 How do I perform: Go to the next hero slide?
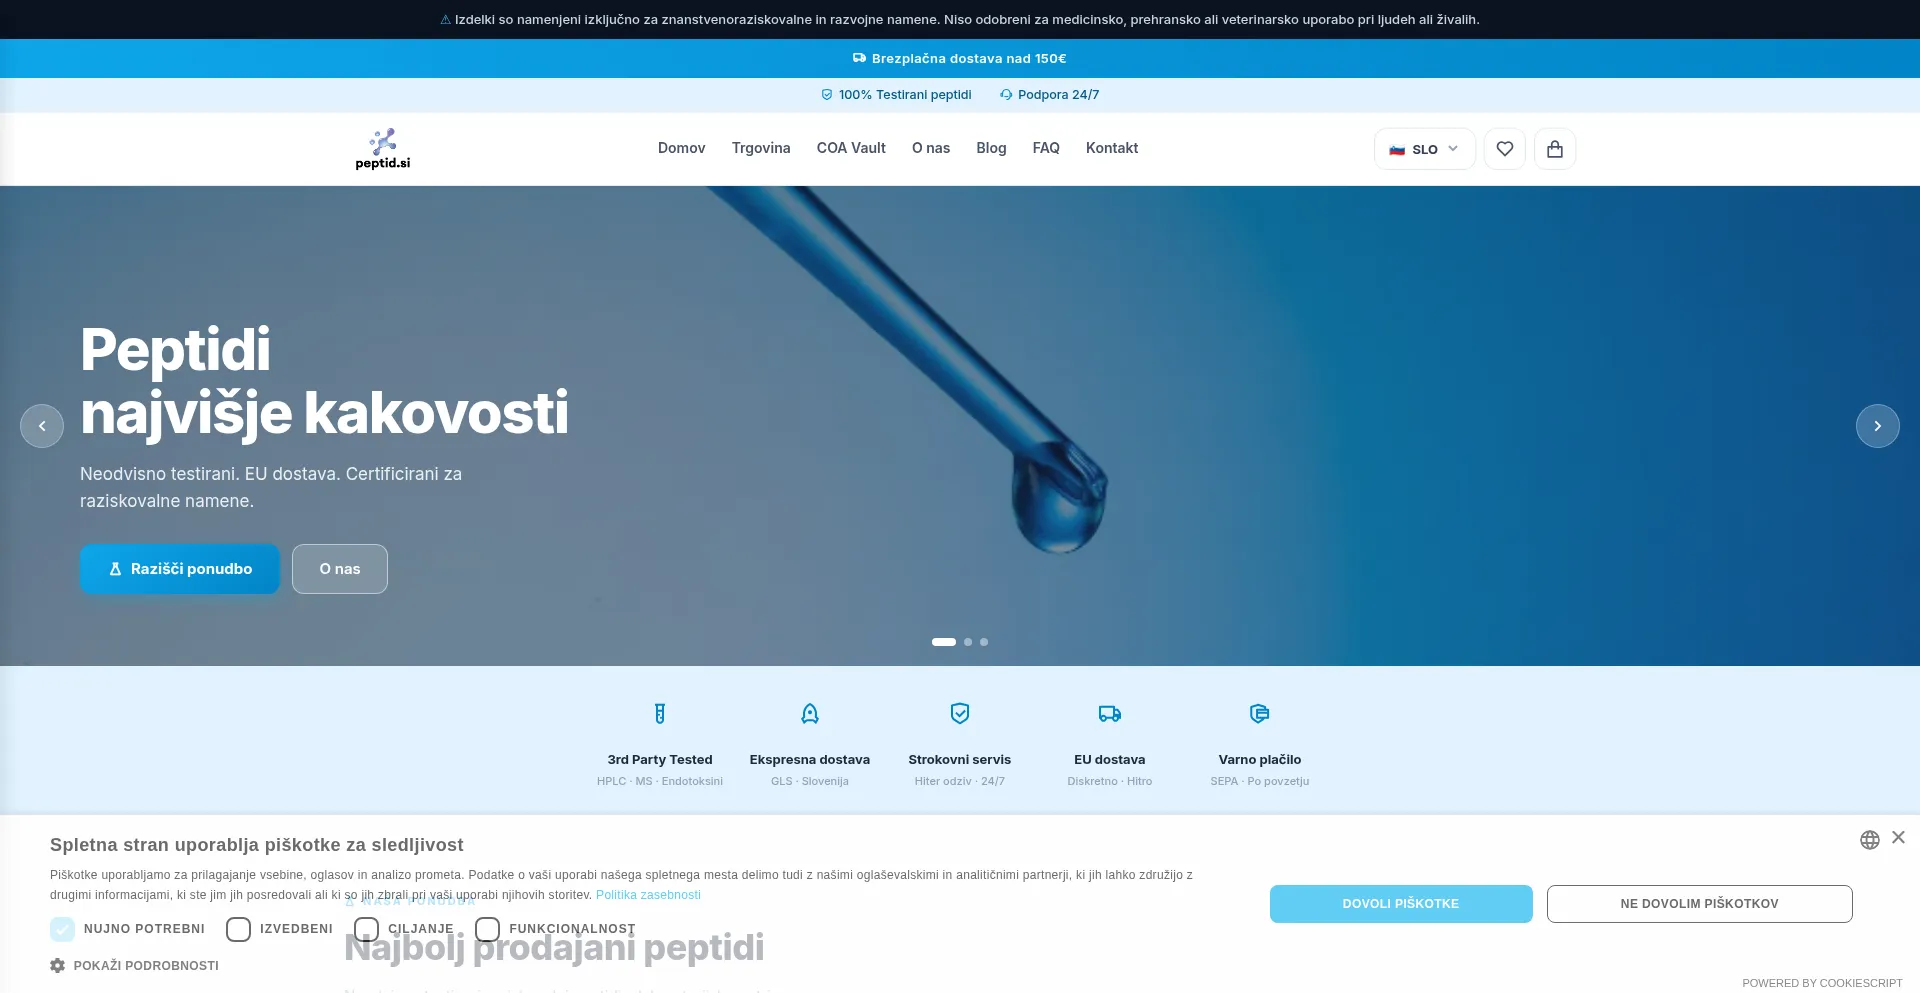click(1878, 426)
